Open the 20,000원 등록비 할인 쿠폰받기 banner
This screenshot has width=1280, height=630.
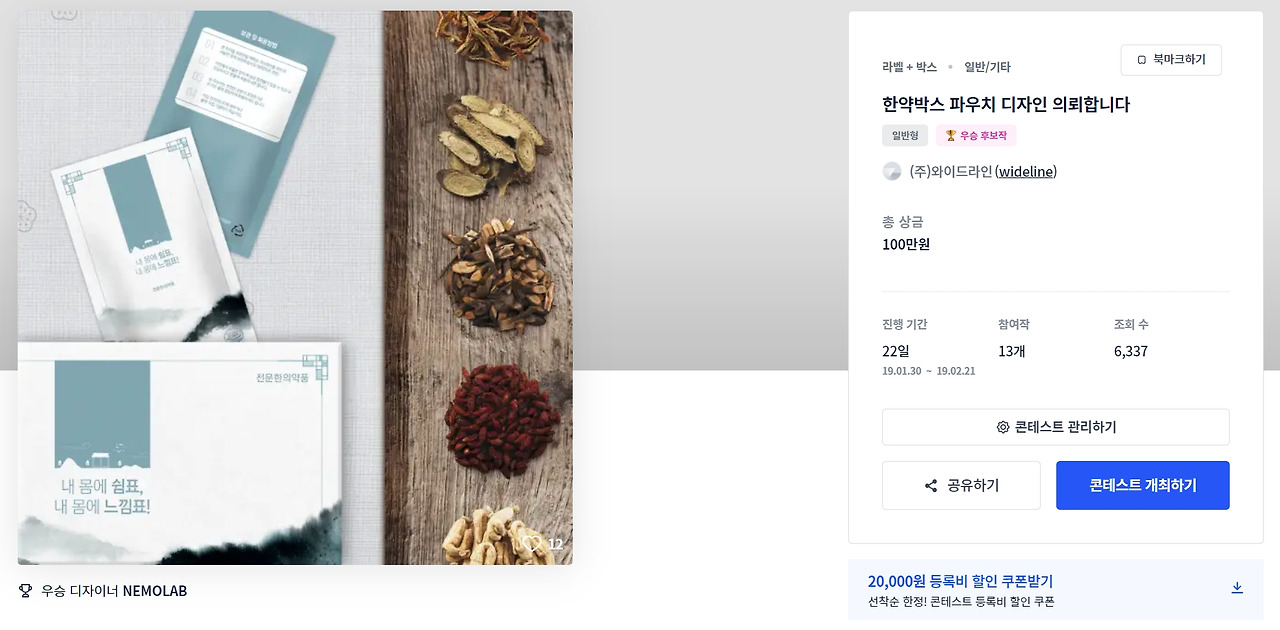pos(1056,590)
